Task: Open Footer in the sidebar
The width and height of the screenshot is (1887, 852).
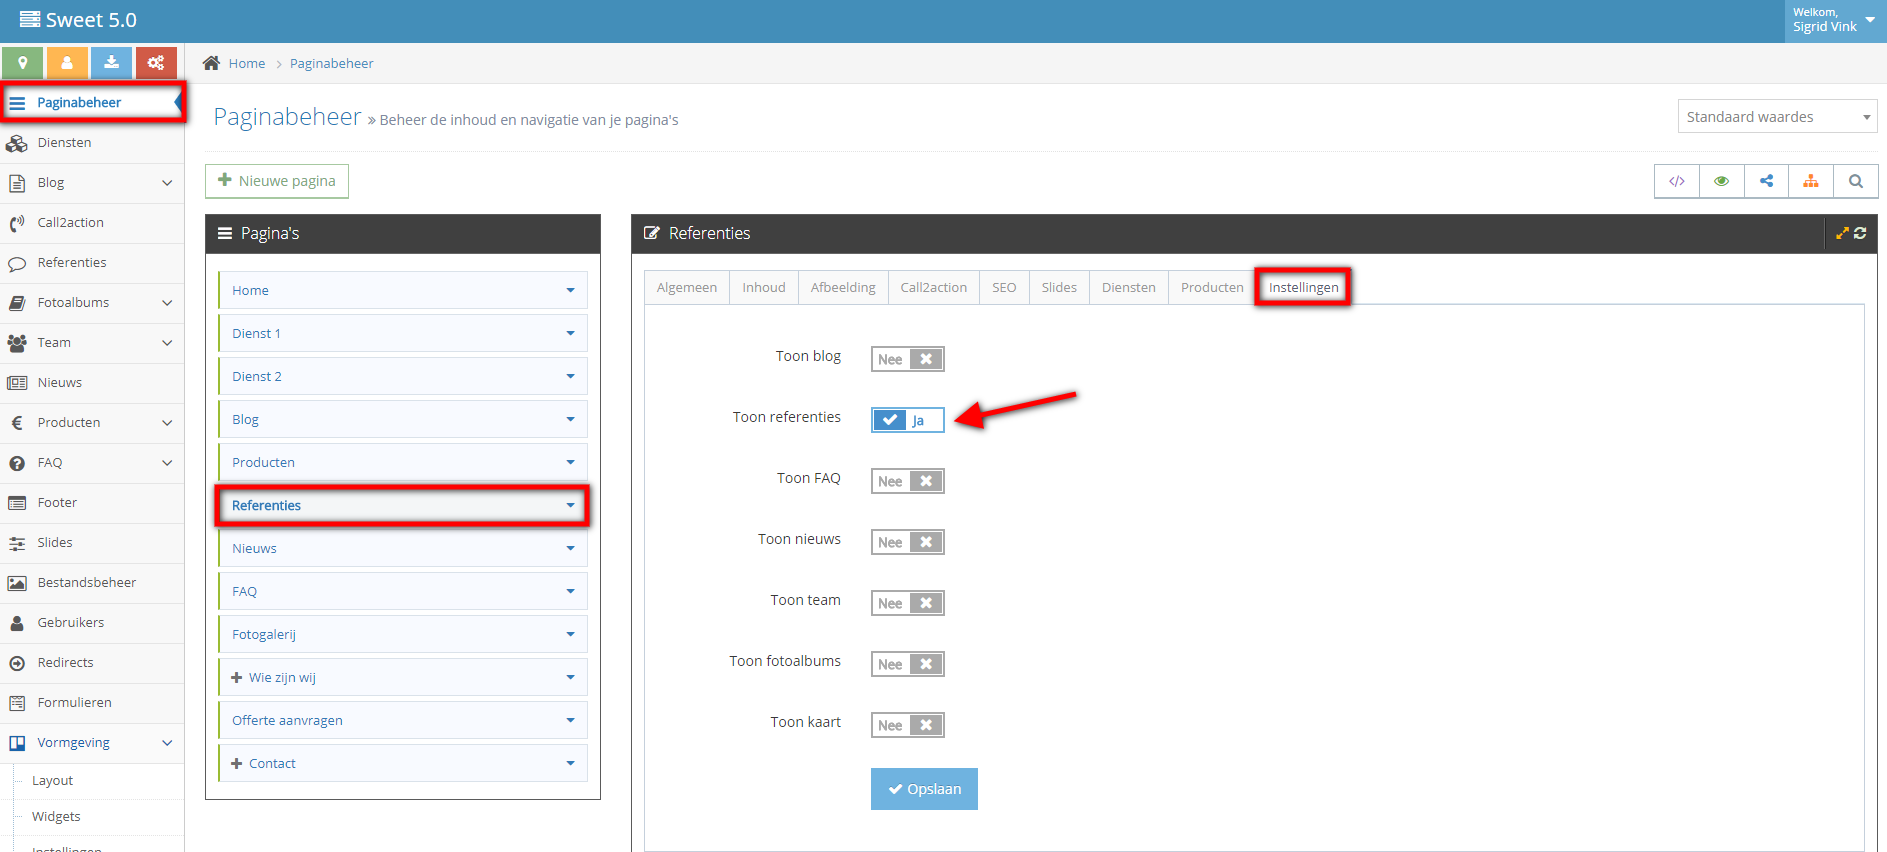Action: click(x=92, y=503)
